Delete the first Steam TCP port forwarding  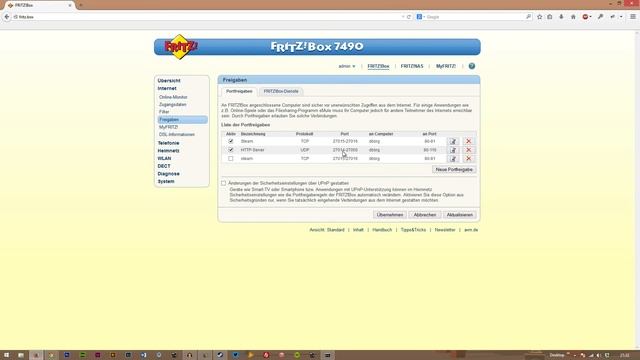coord(469,141)
